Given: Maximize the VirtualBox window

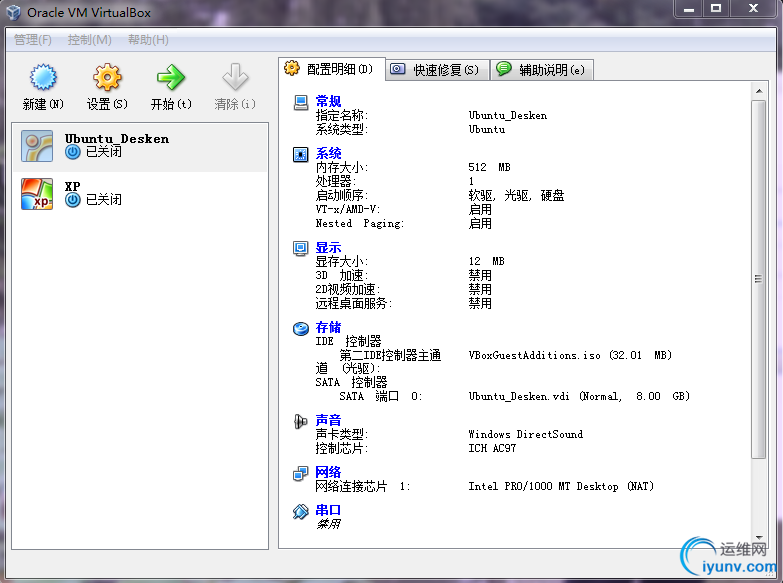Looking at the screenshot, I should point(716,9).
